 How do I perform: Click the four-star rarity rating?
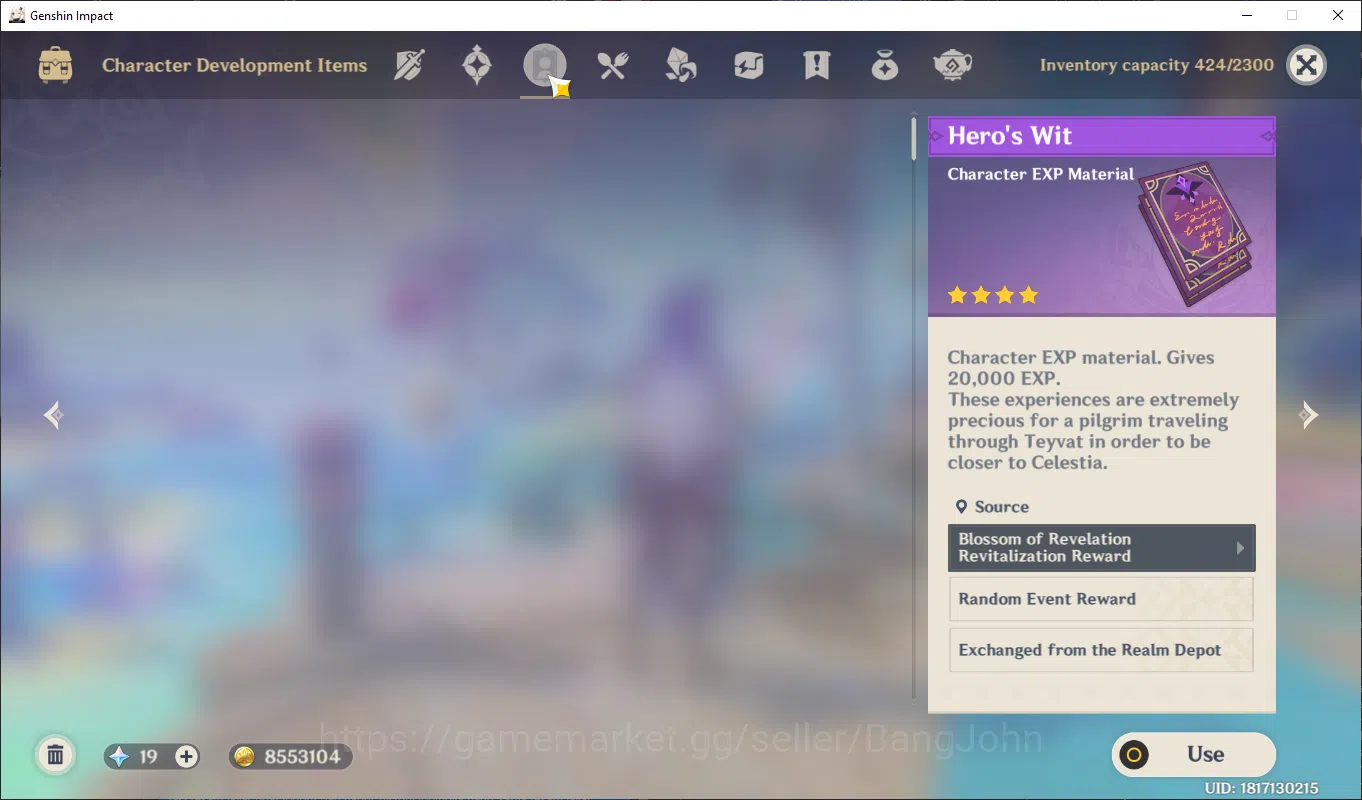[993, 295]
